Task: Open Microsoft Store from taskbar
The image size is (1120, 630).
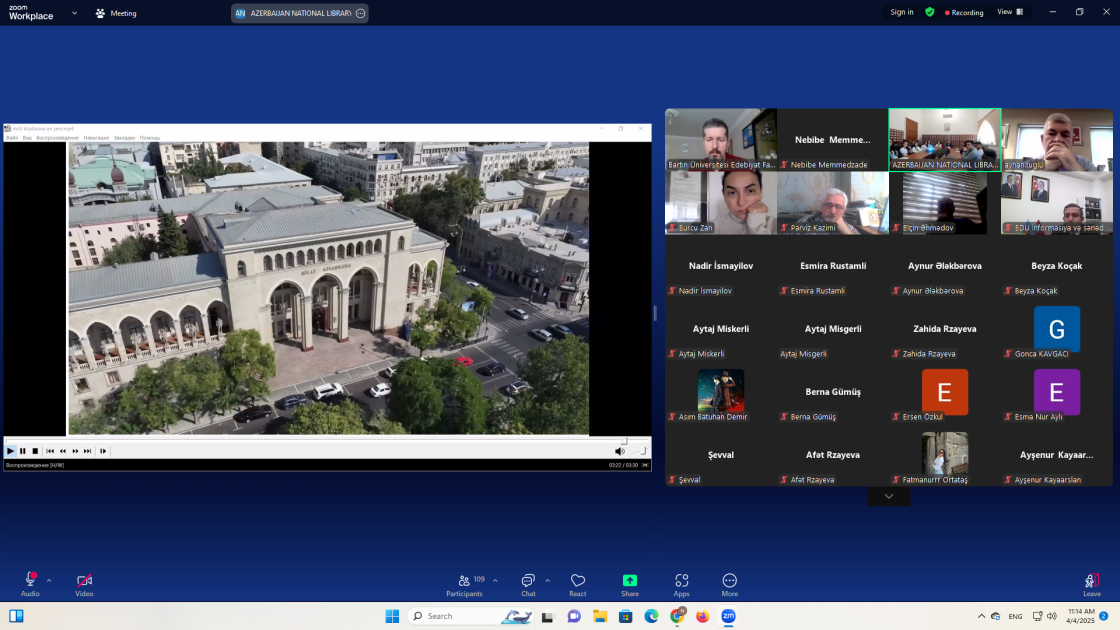Action: point(626,616)
